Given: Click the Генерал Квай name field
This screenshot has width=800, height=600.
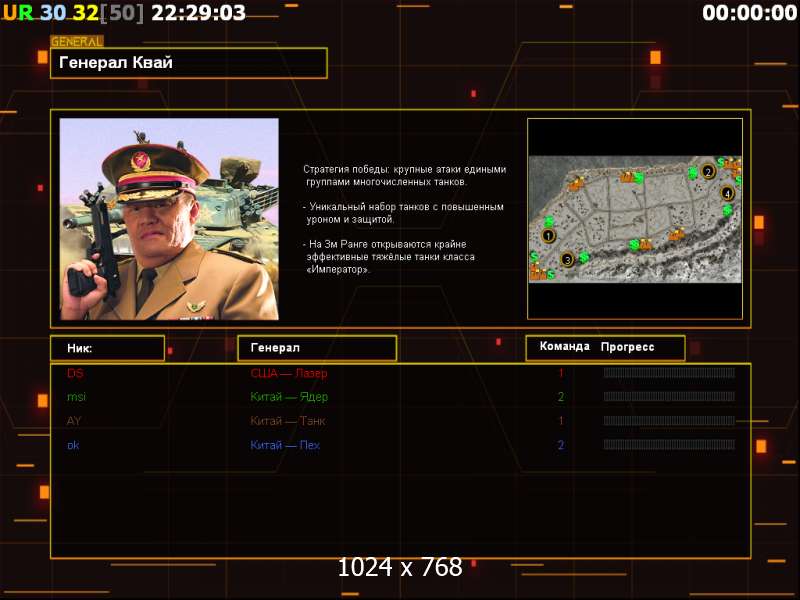Looking at the screenshot, I should [189, 63].
